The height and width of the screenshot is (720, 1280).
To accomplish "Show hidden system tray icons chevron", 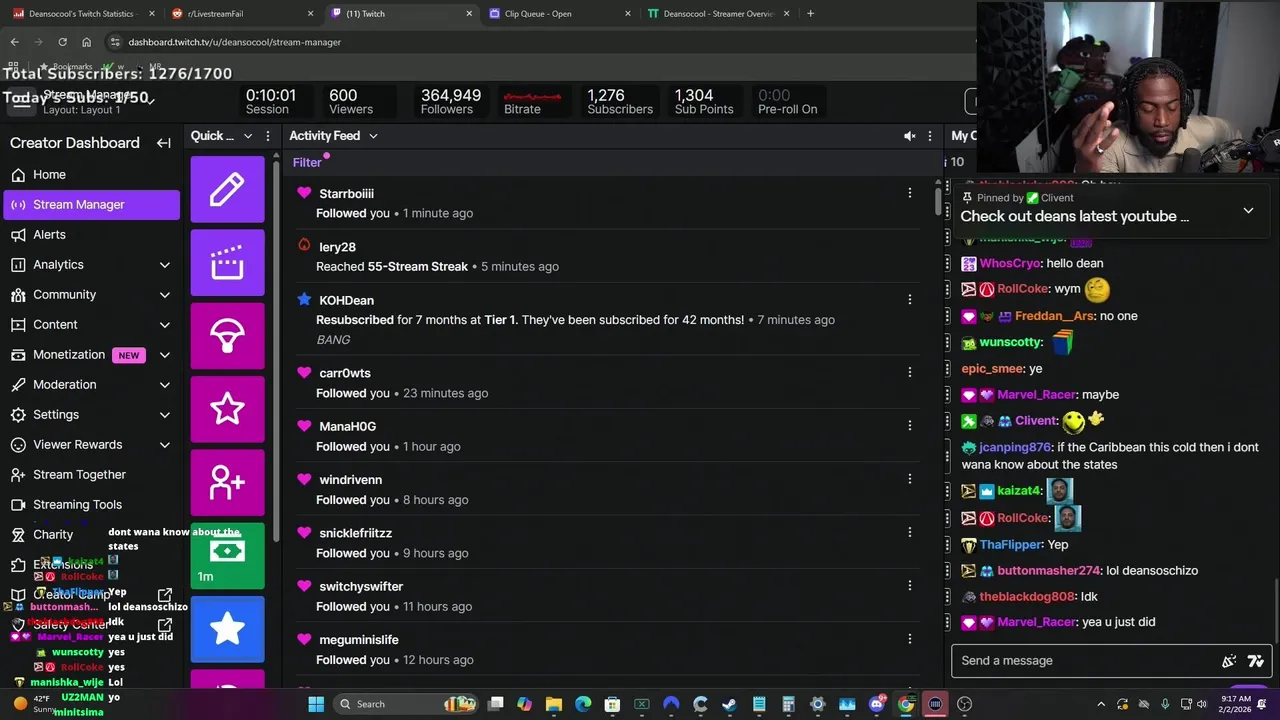I will pyautogui.click(x=1101, y=704).
